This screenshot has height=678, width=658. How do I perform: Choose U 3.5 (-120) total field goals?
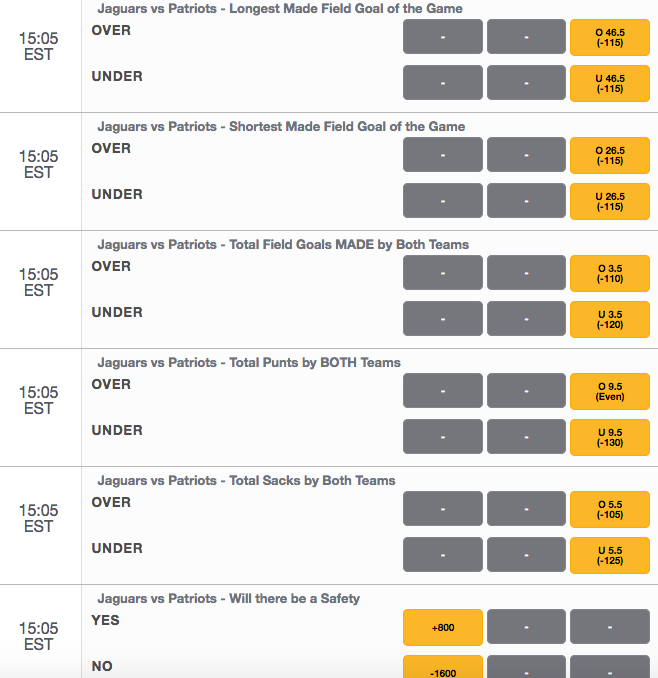tap(610, 320)
